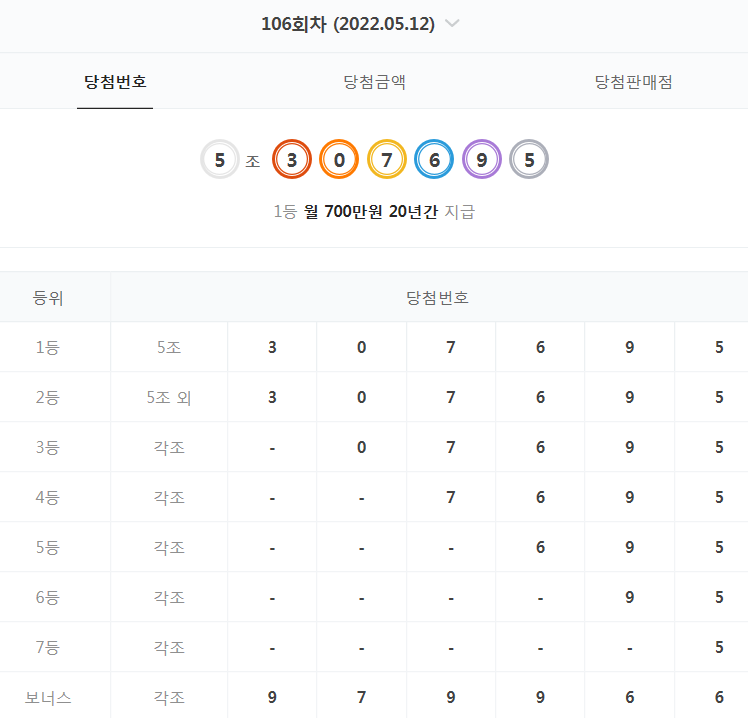This screenshot has height=718, width=748.
Task: Expand round list with chevron arrow
Action: coord(452,23)
